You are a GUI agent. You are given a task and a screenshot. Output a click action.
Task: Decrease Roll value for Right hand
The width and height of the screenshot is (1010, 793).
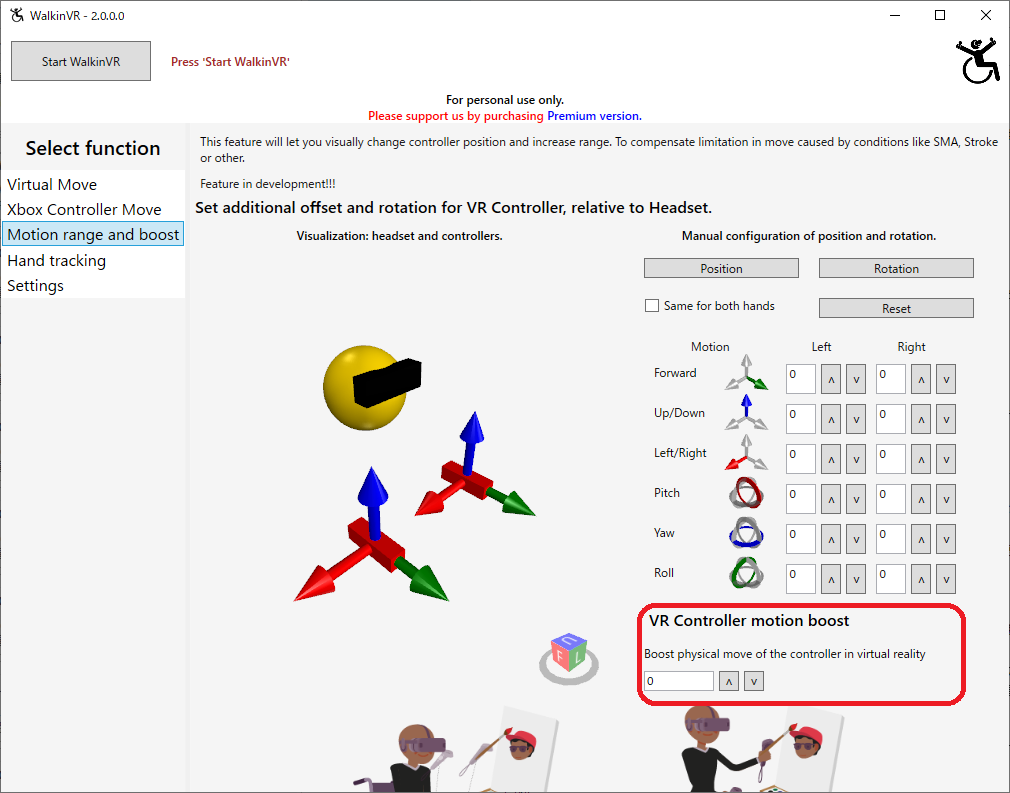point(946,579)
